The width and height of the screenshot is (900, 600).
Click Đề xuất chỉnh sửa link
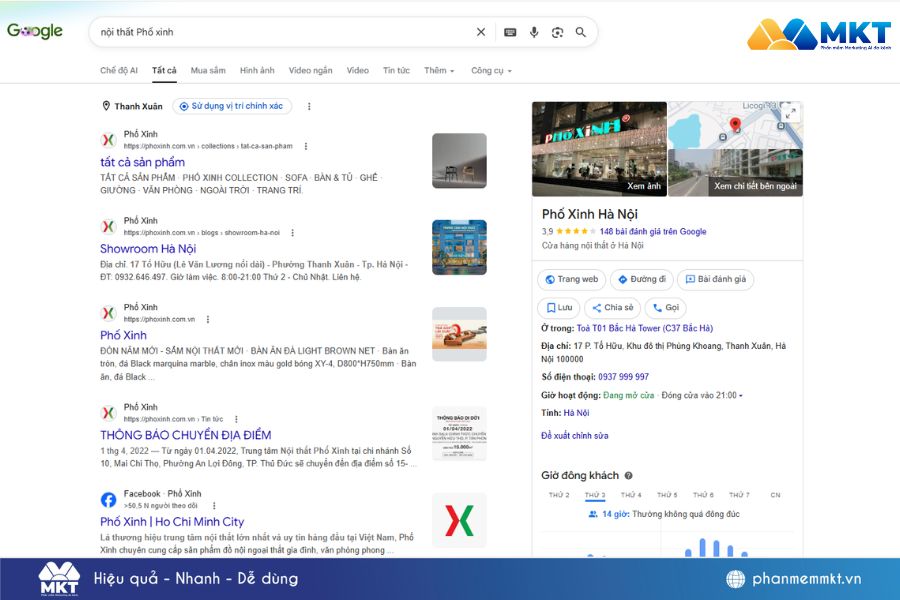(x=575, y=436)
